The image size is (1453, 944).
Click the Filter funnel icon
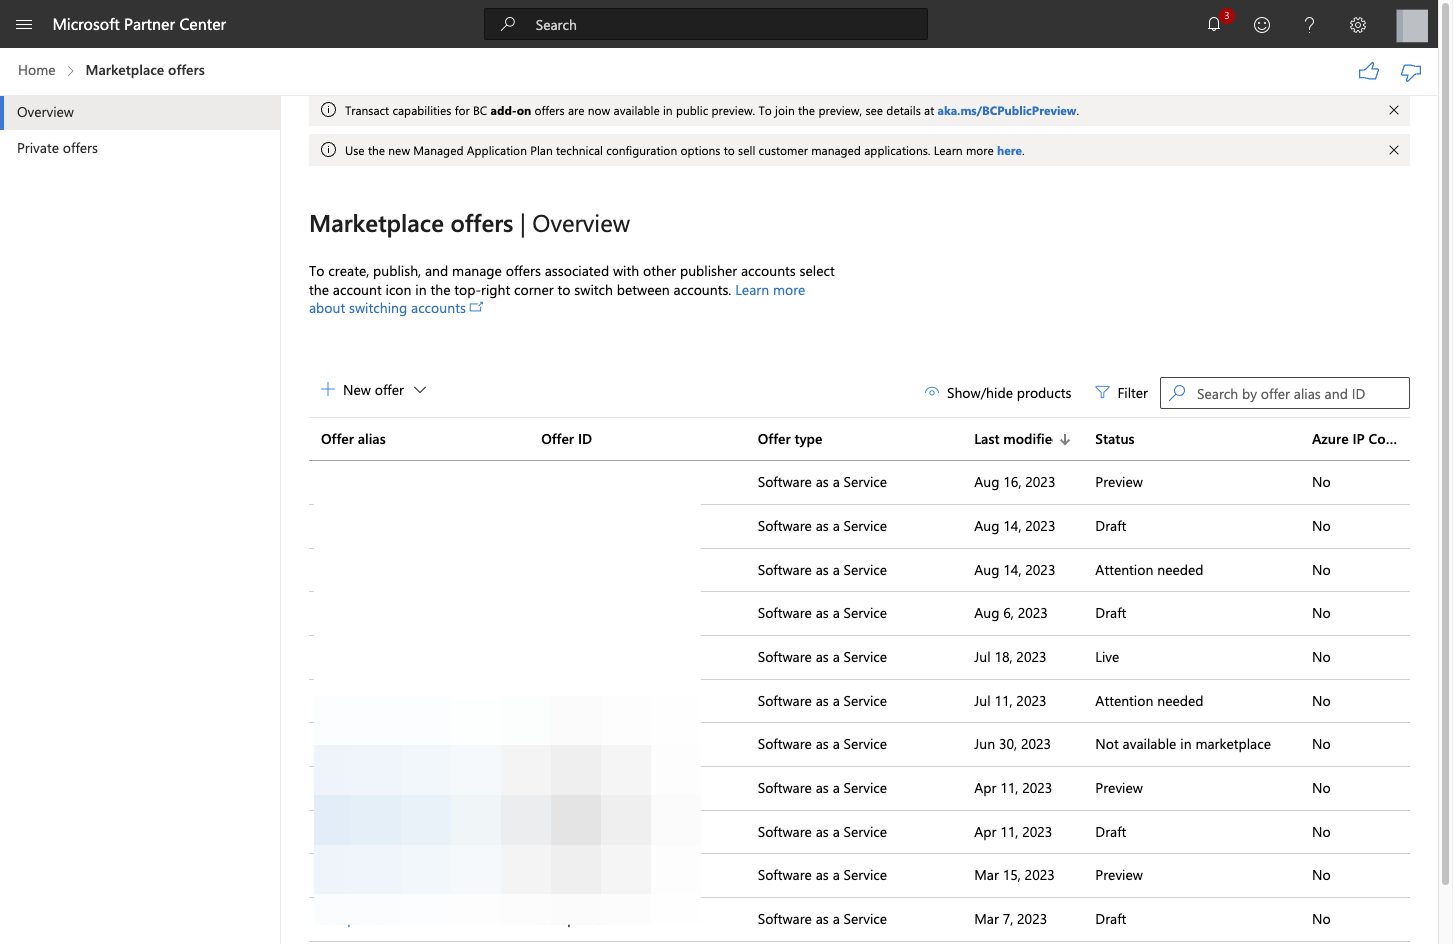tap(1102, 393)
